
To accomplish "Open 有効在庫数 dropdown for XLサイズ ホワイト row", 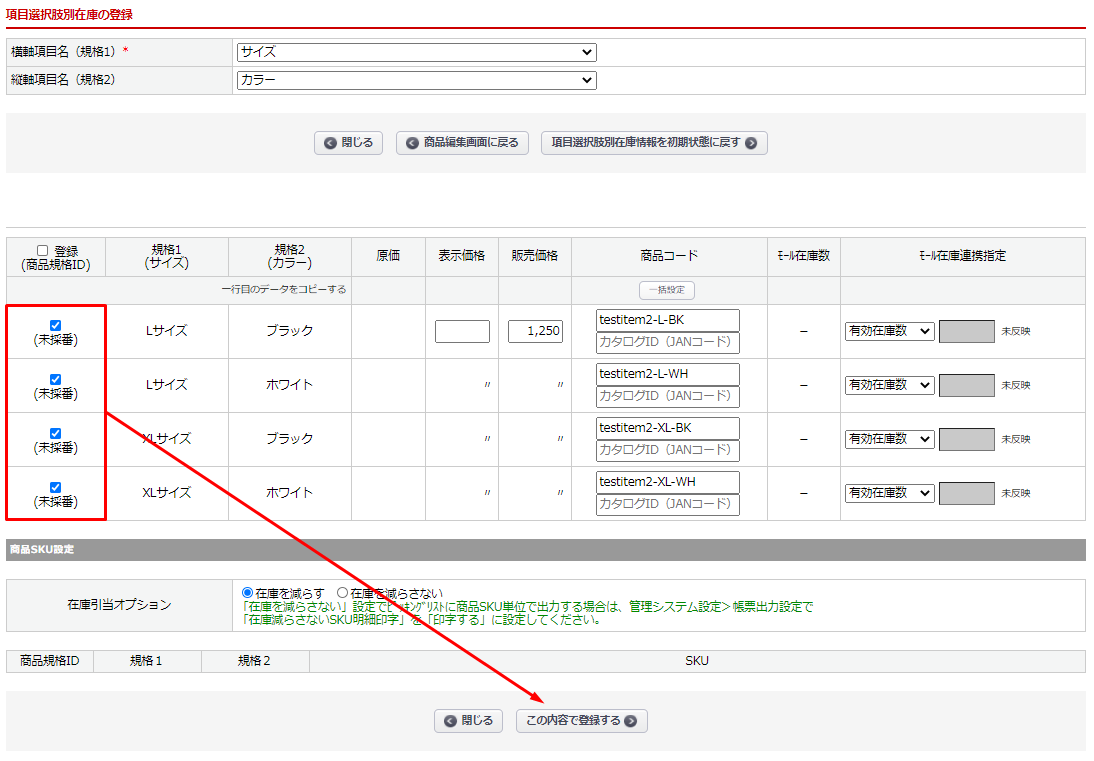I will [x=889, y=493].
